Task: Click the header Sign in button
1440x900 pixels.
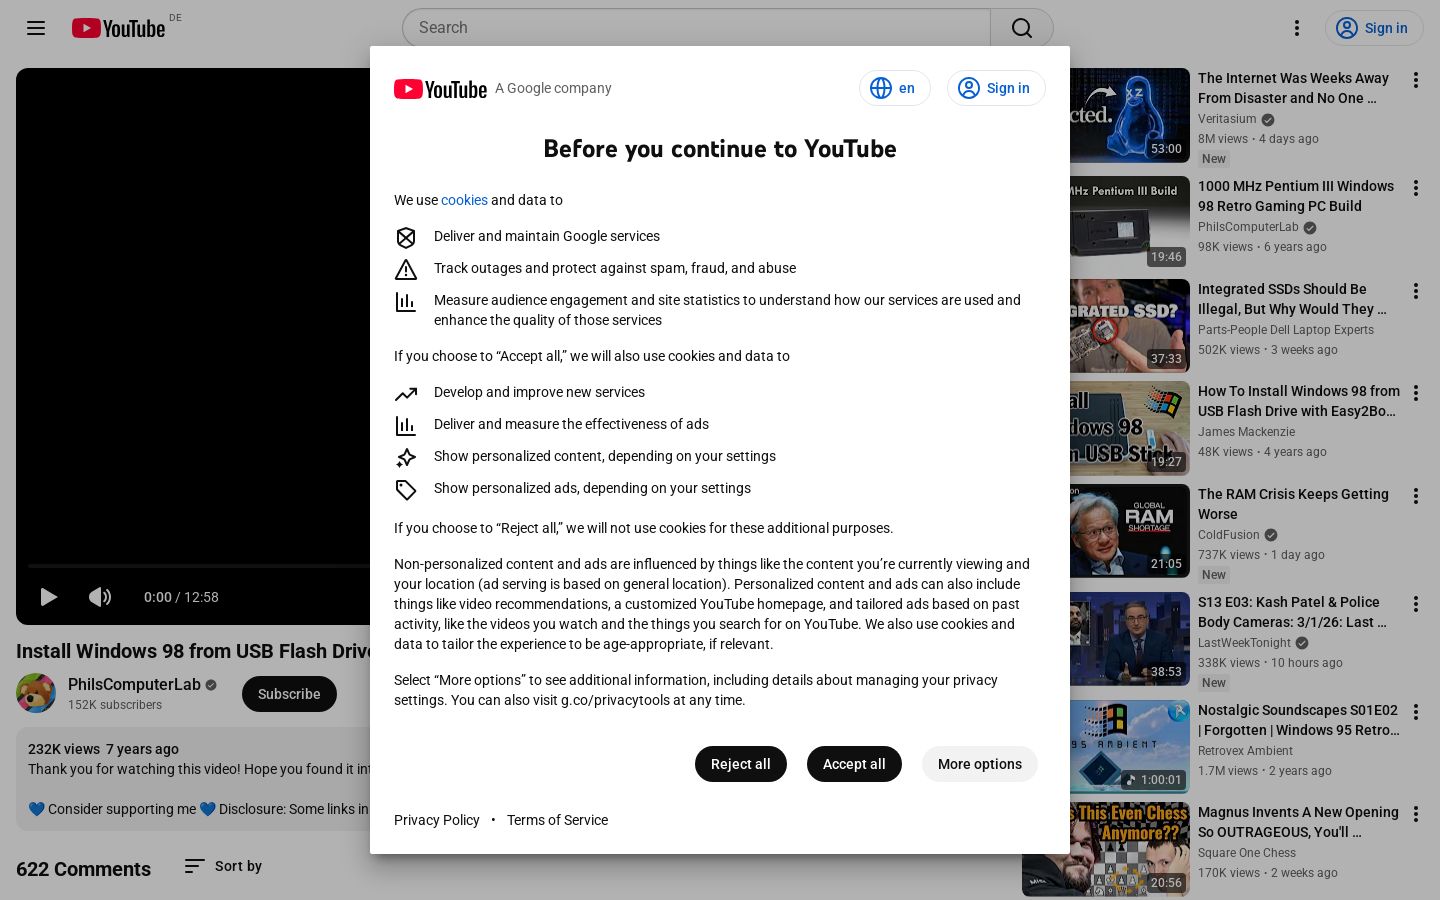Action: point(1373,28)
